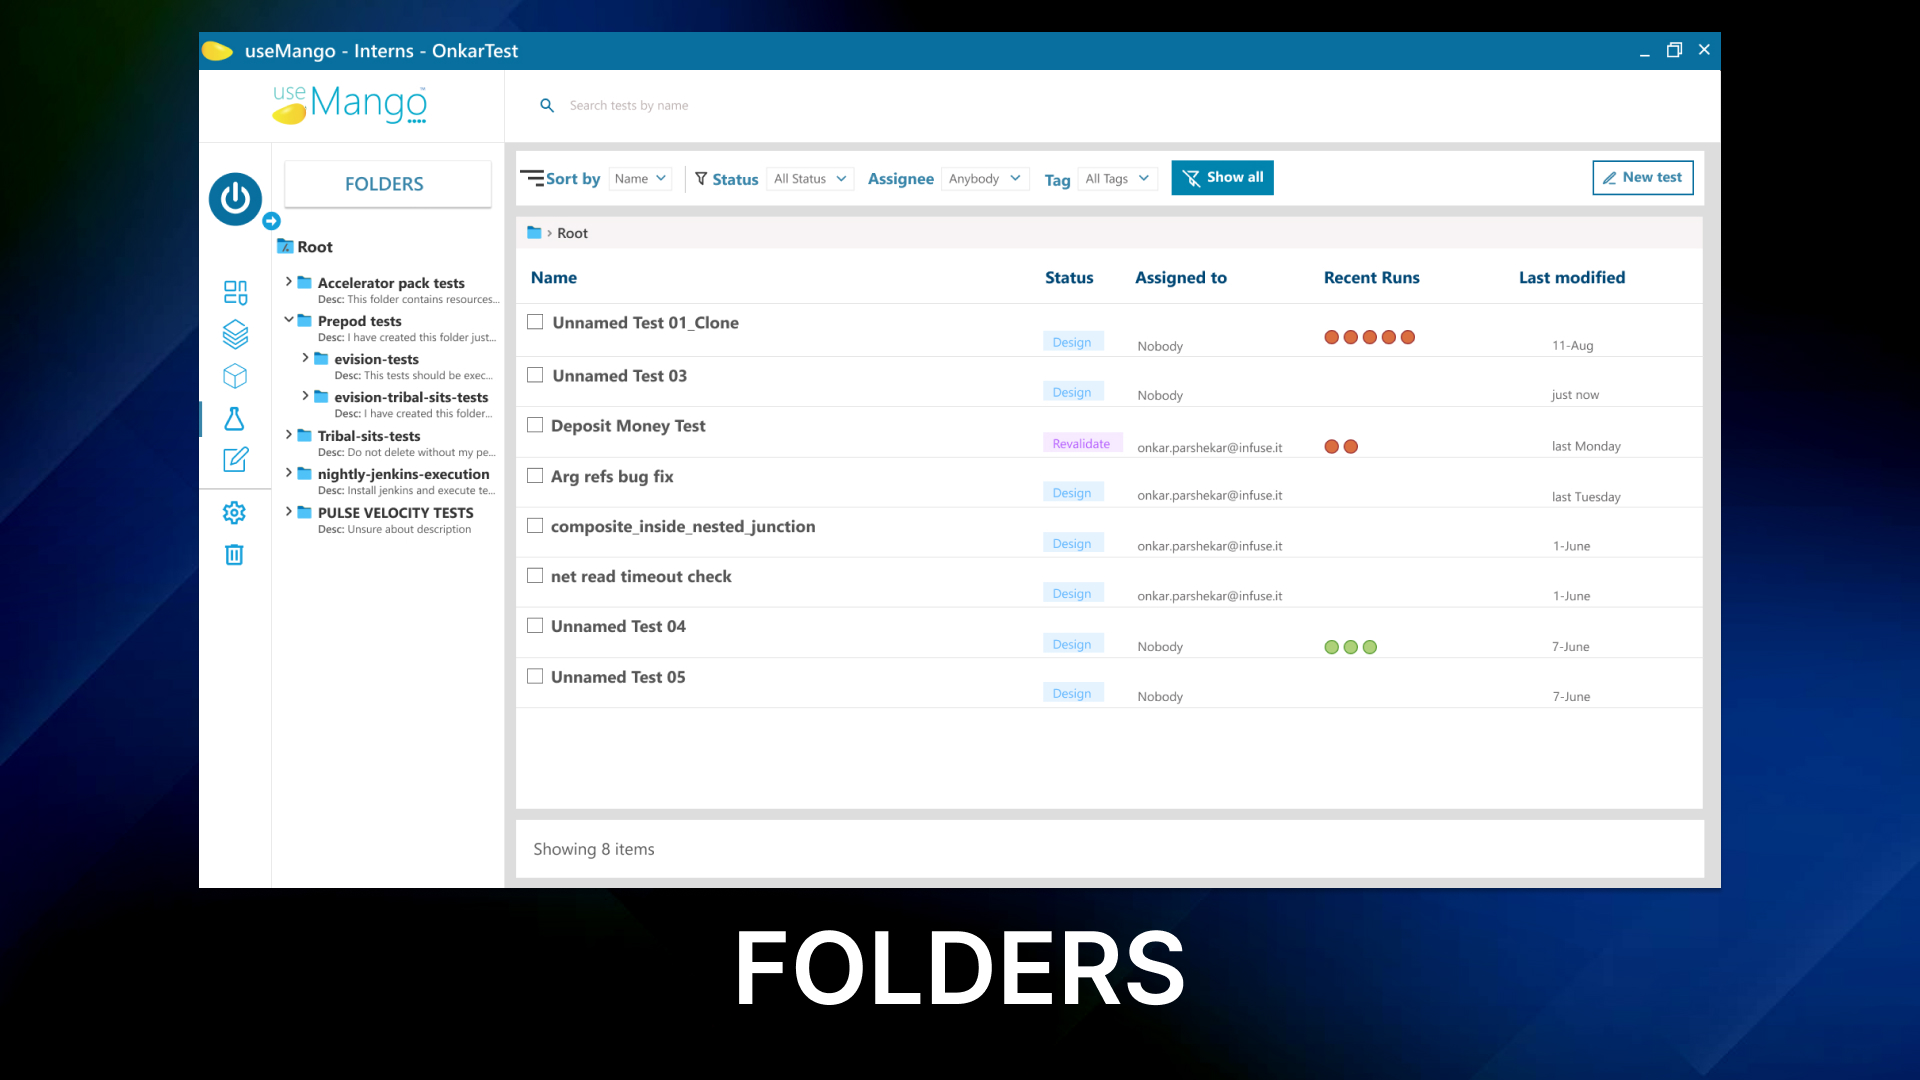The width and height of the screenshot is (1920, 1080).
Task: Click the edit/compose icon in the sidebar
Action: point(234,459)
